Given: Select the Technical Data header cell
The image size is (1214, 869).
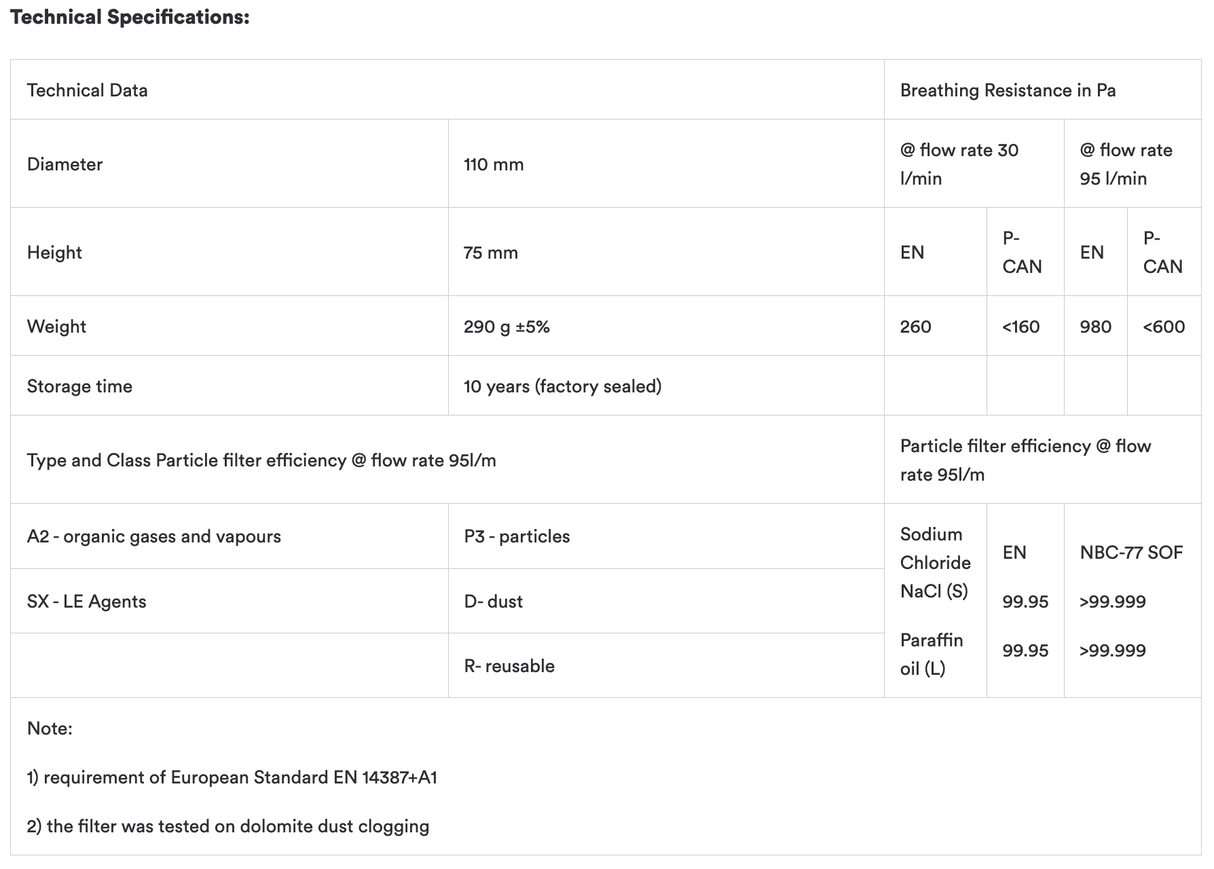Looking at the screenshot, I should 87,90.
